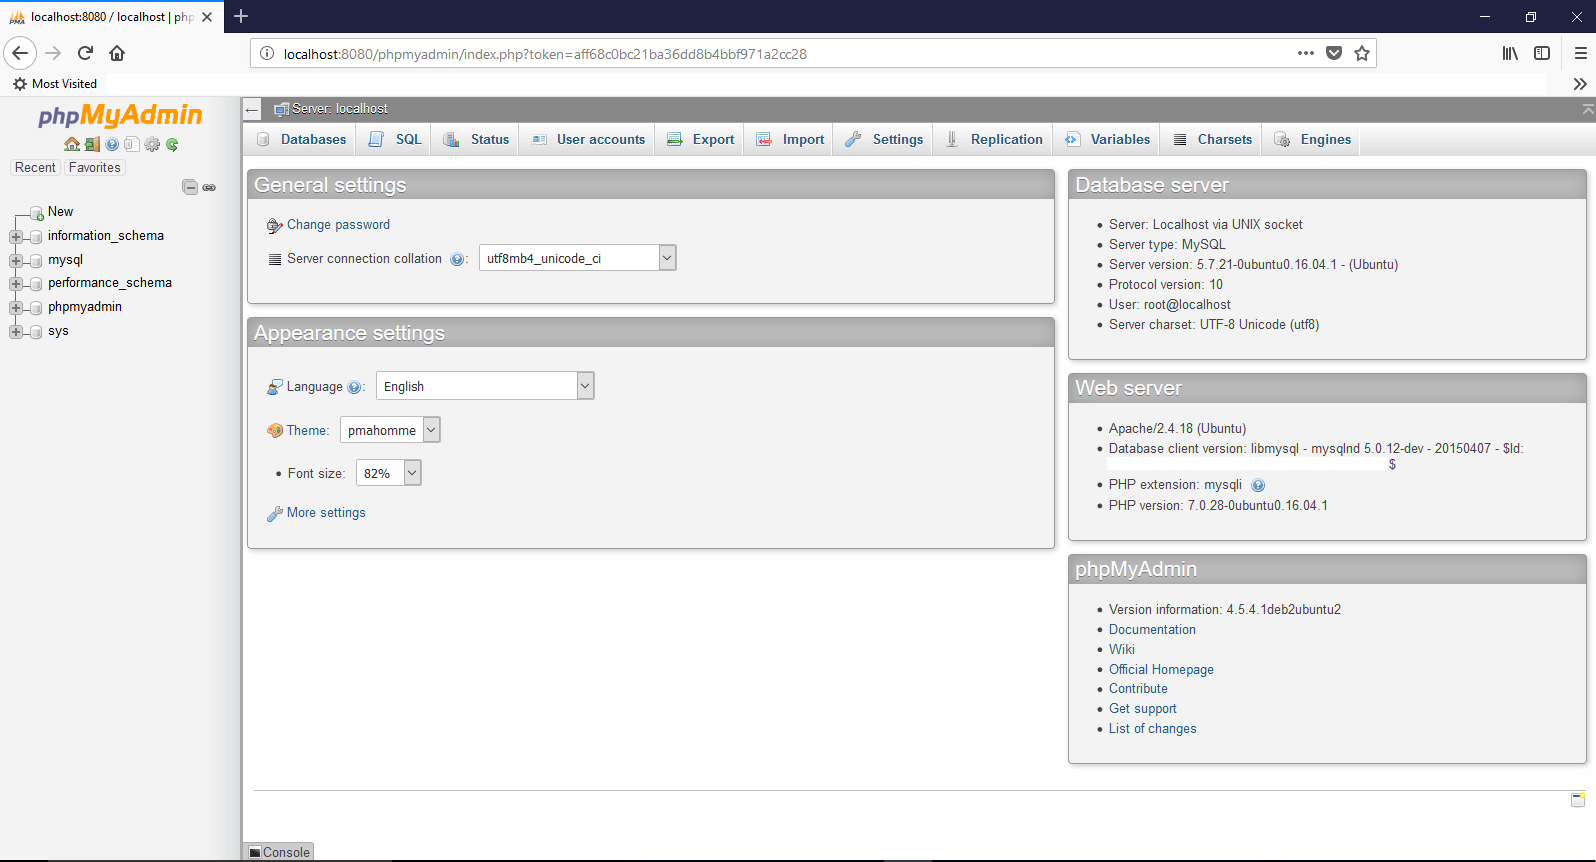Click the Get support link

pyautogui.click(x=1143, y=709)
